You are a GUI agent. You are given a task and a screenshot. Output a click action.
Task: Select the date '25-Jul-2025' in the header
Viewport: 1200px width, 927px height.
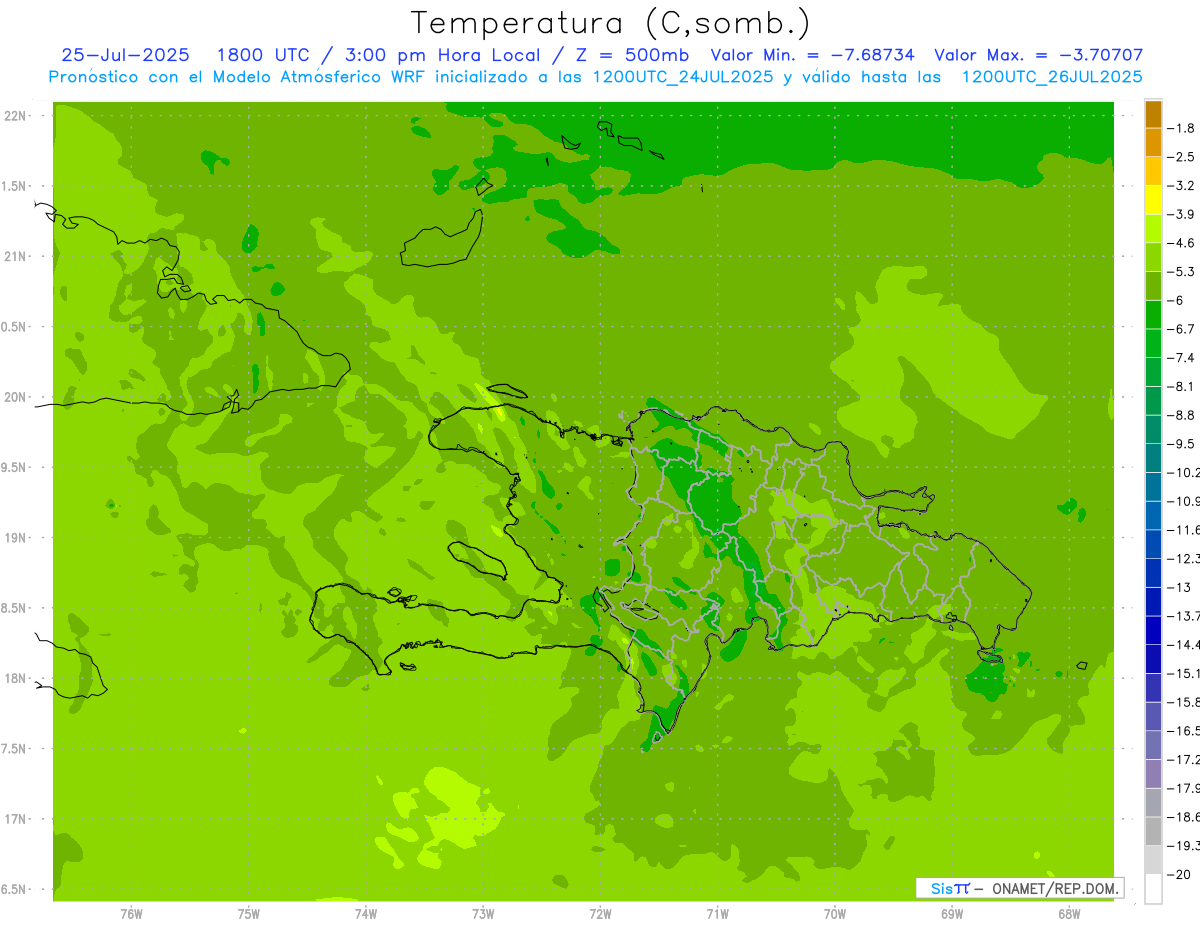126,55
